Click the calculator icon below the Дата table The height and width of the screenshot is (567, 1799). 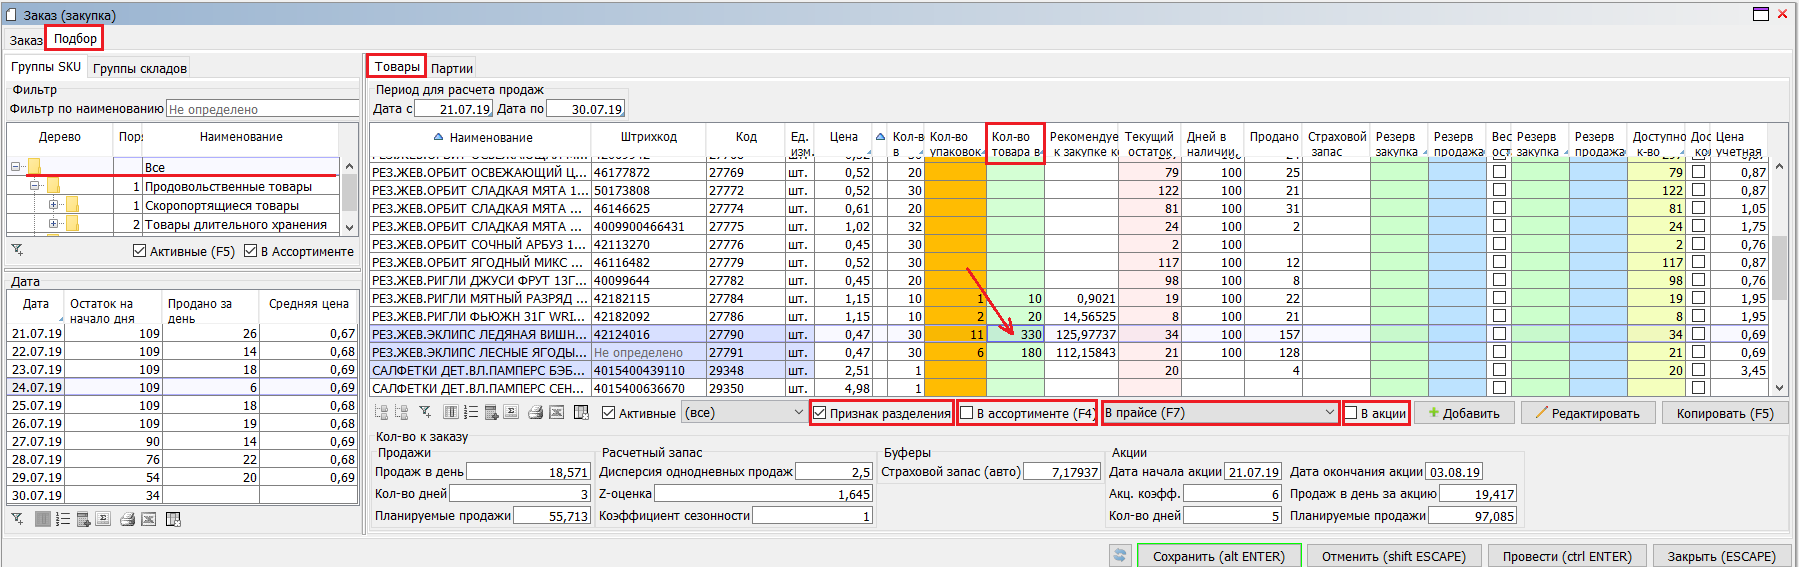83,519
